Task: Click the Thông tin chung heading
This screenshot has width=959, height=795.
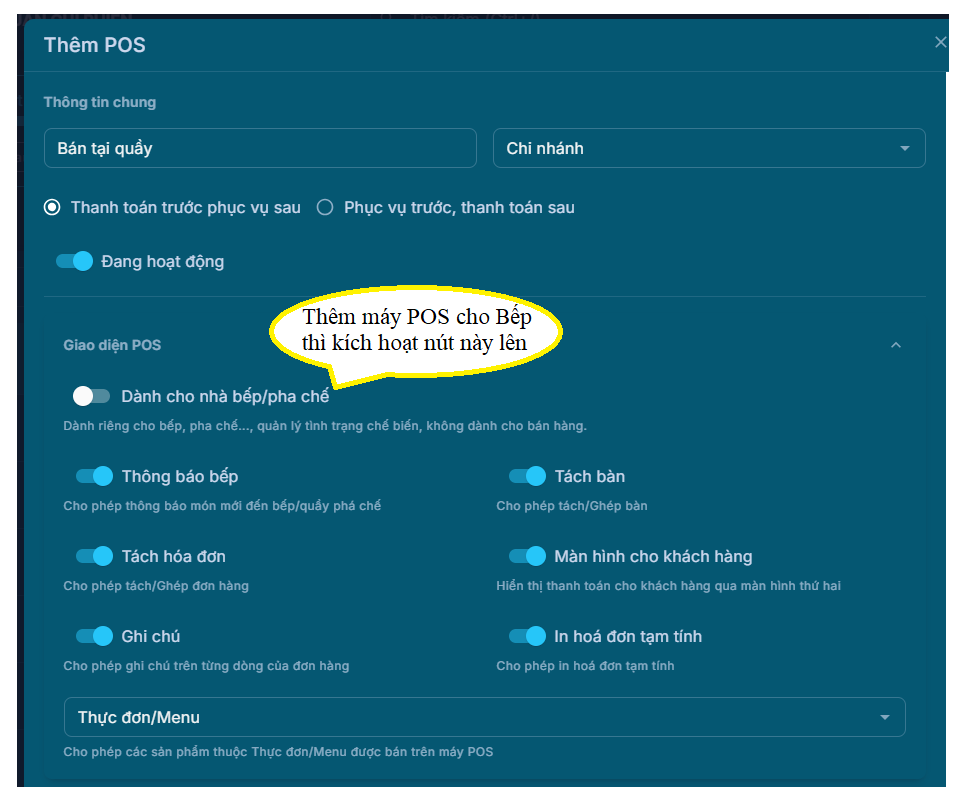Action: coord(100,102)
